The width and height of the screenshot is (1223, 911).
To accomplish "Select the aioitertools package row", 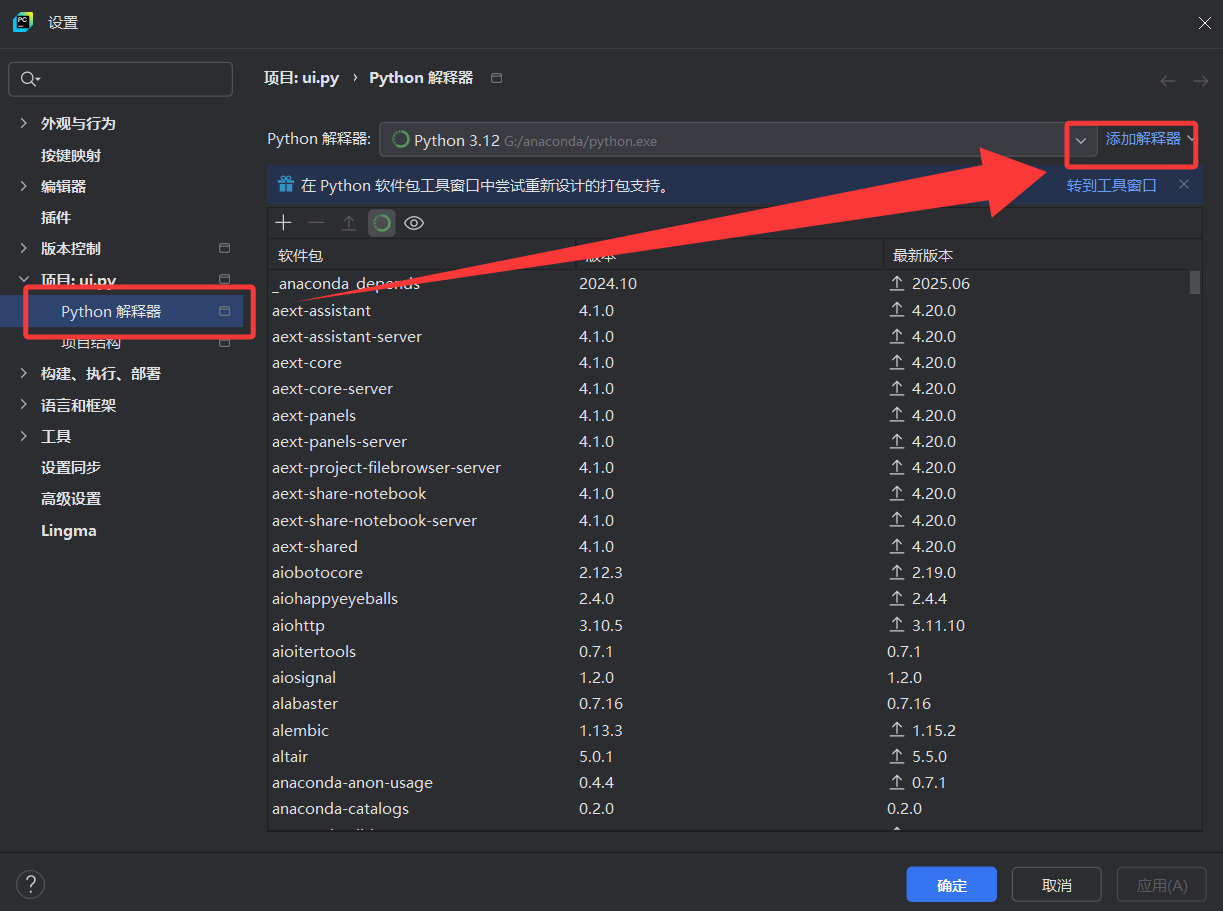I will coord(729,651).
